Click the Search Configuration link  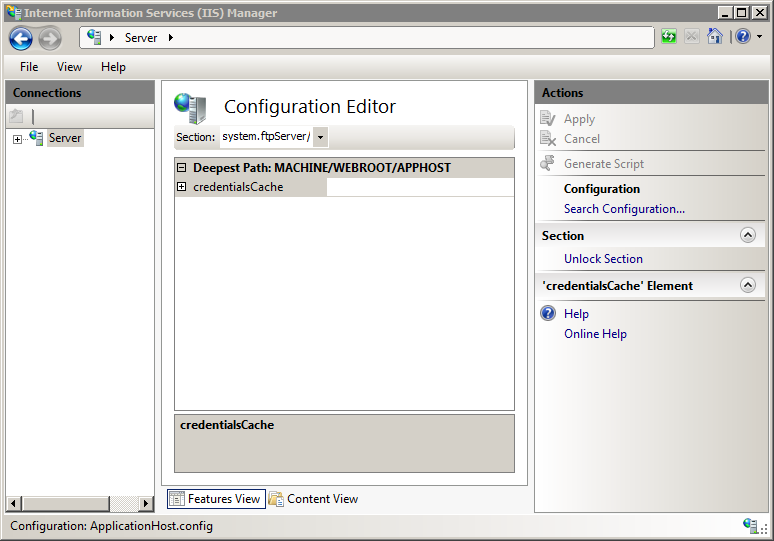coord(624,209)
